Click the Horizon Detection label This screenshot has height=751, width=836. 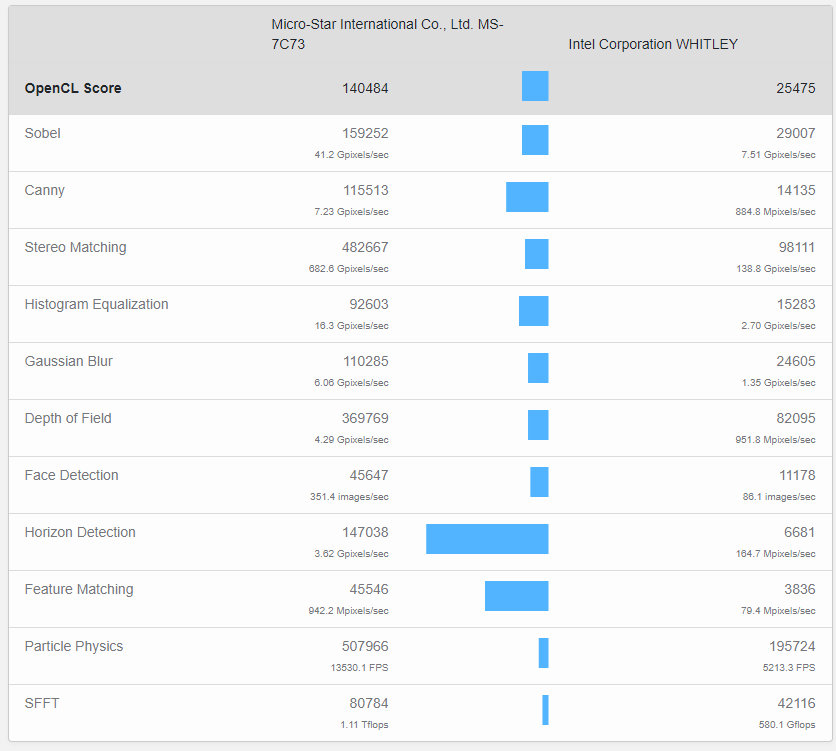[79, 532]
